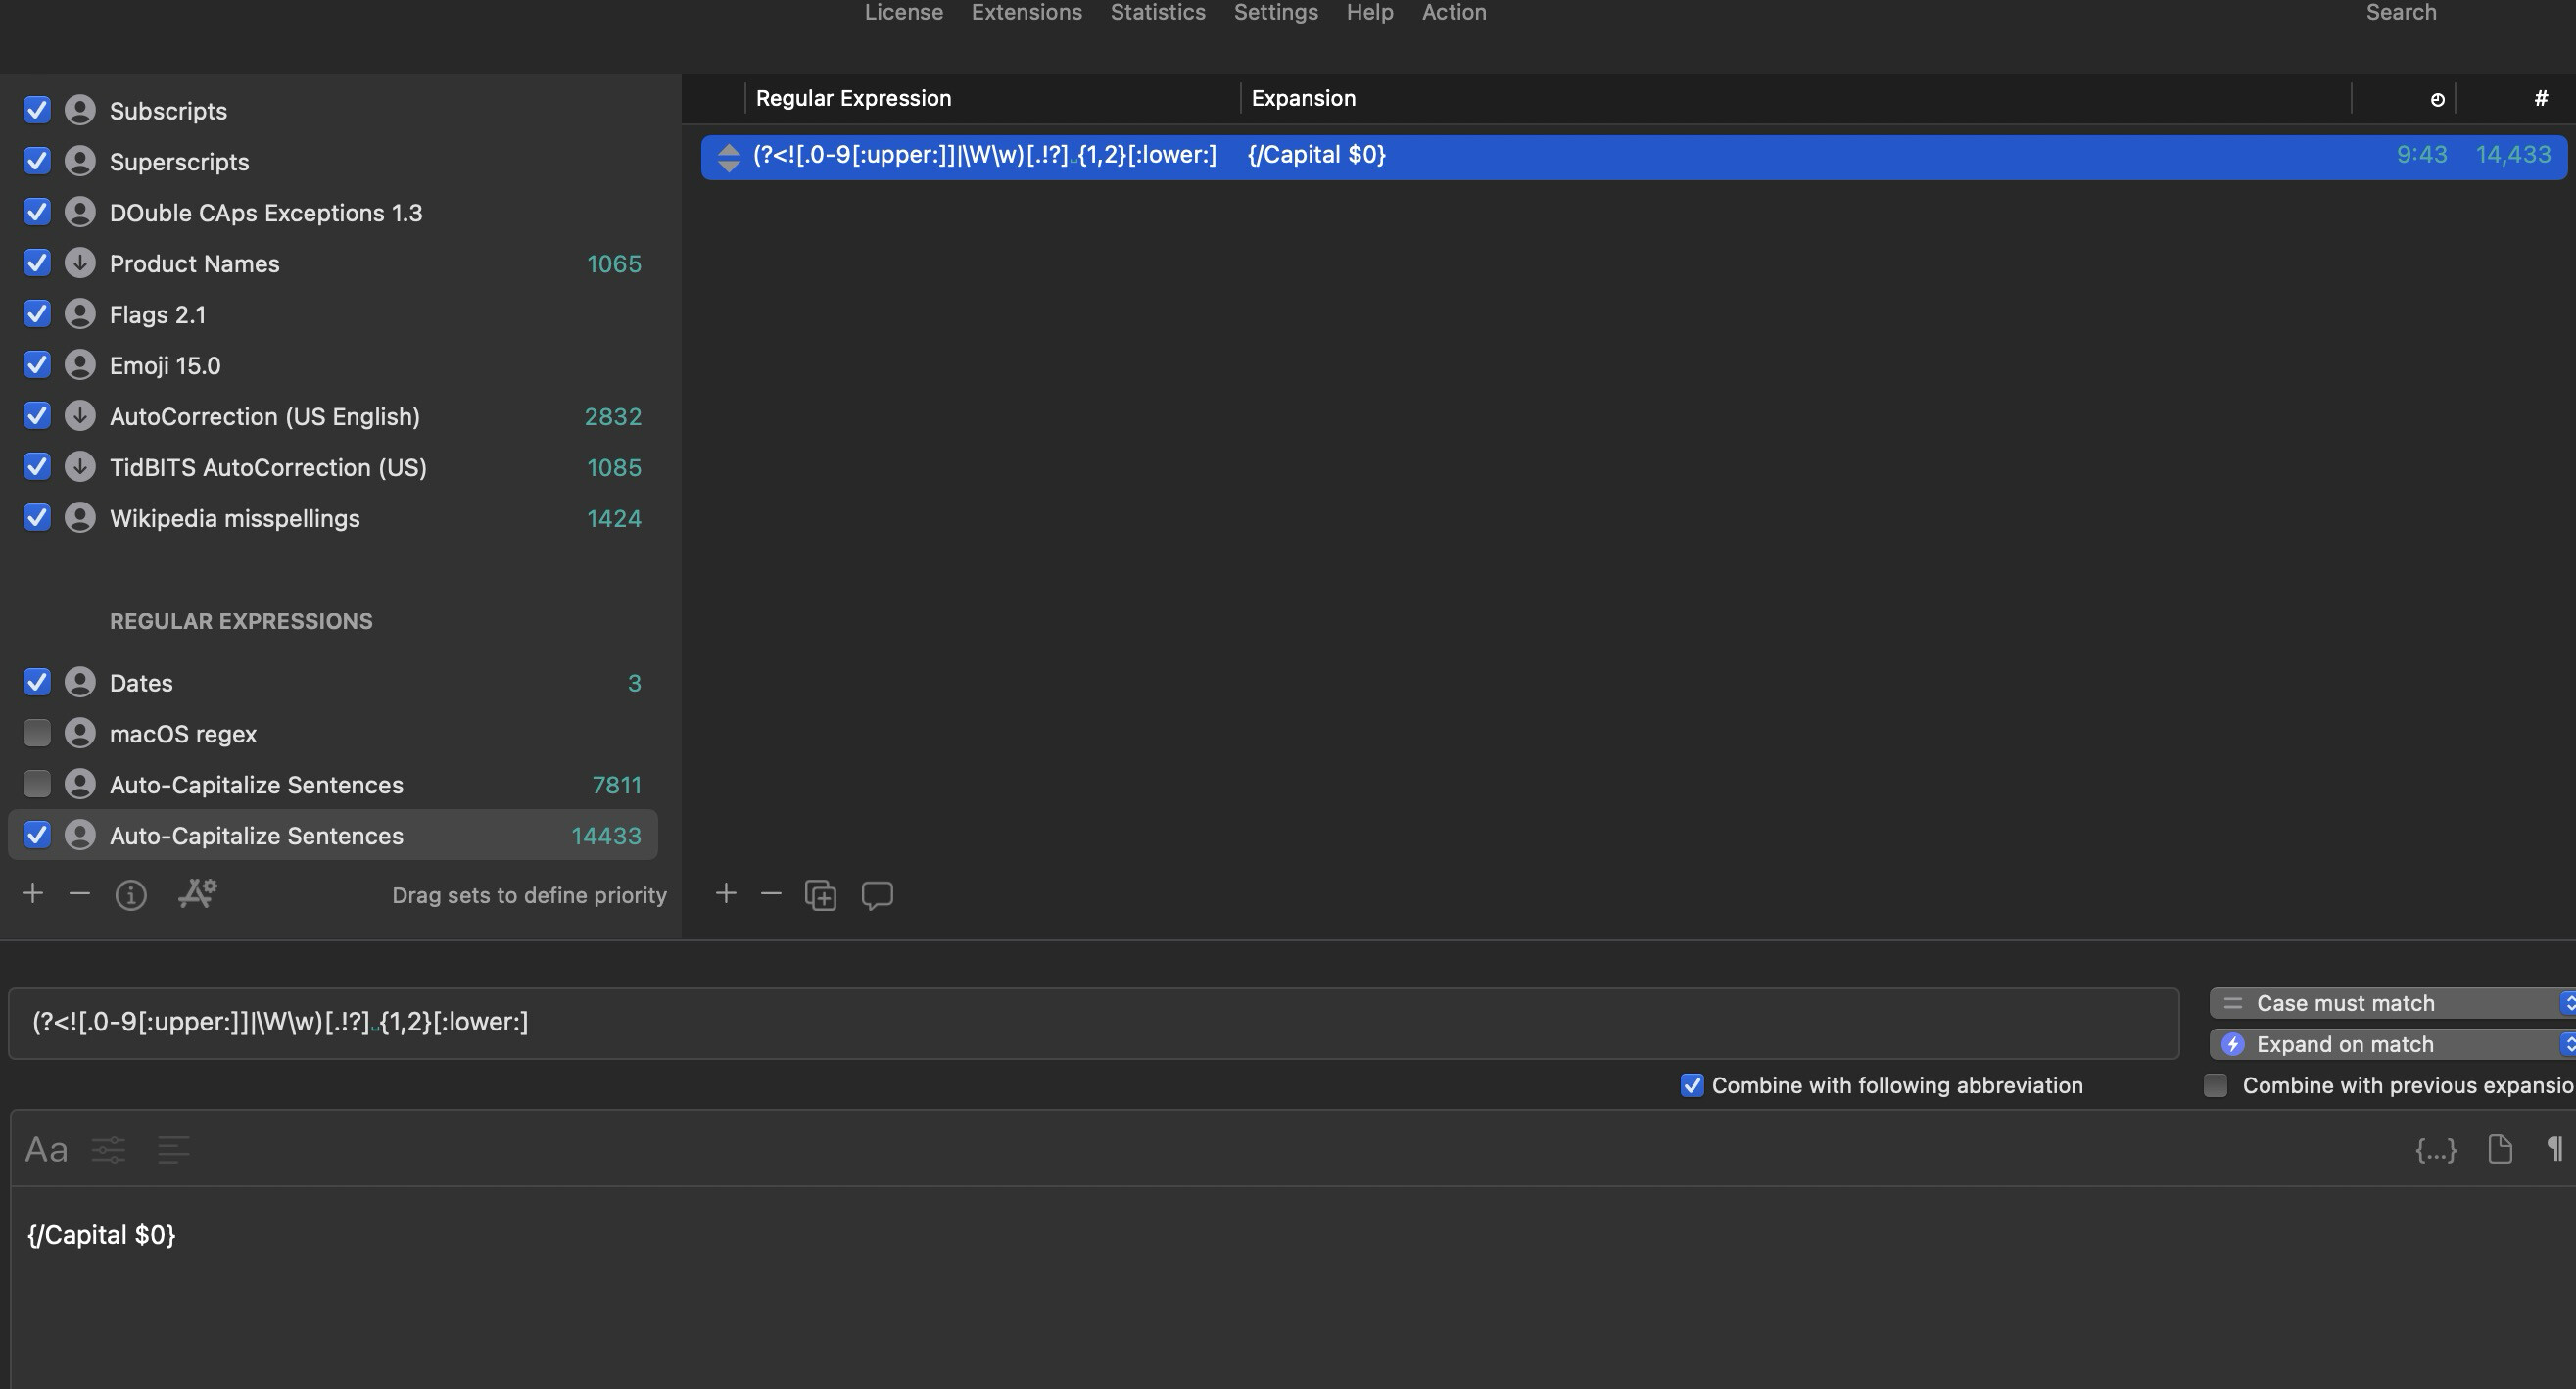Open the Case must match dropdown
2576x1389 pixels.
[2390, 1003]
